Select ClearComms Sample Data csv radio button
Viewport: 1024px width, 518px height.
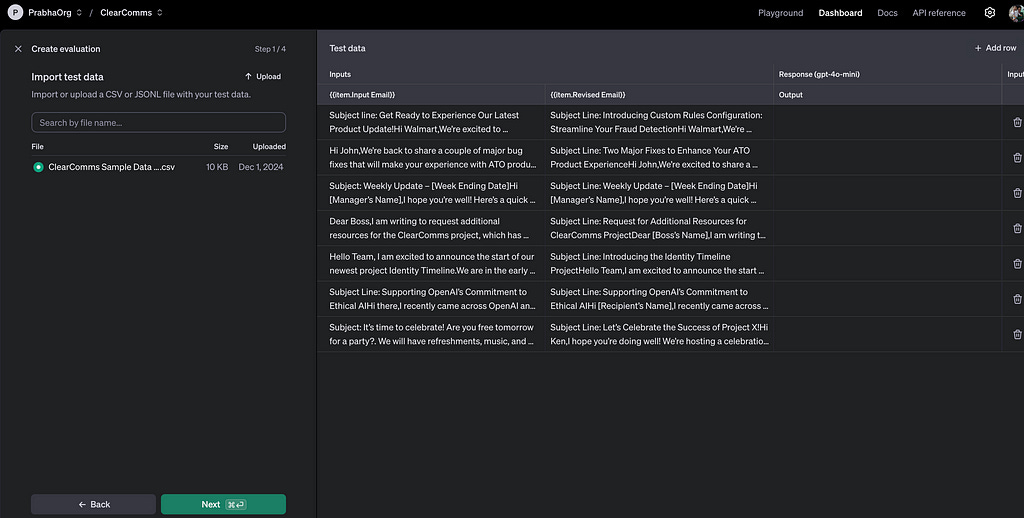pyautogui.click(x=38, y=167)
